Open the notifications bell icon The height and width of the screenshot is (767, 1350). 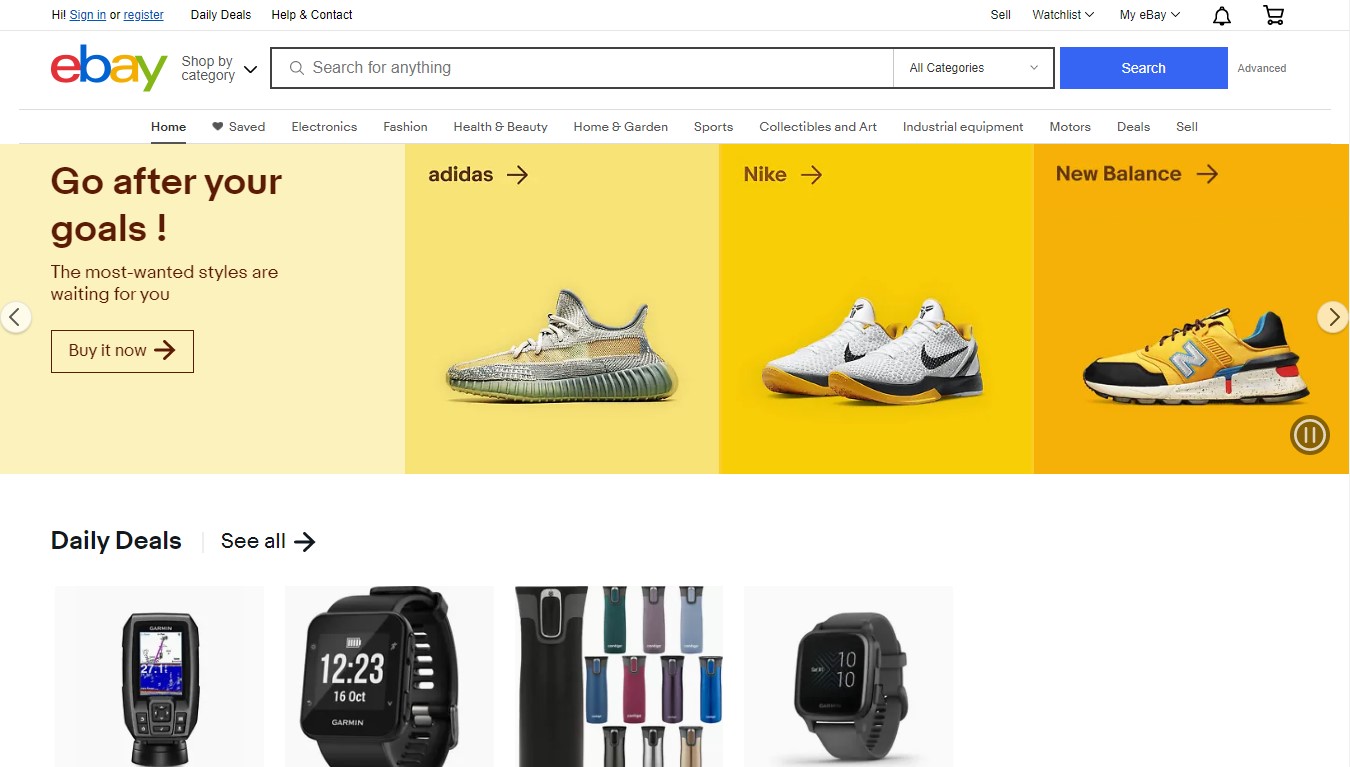point(1222,15)
